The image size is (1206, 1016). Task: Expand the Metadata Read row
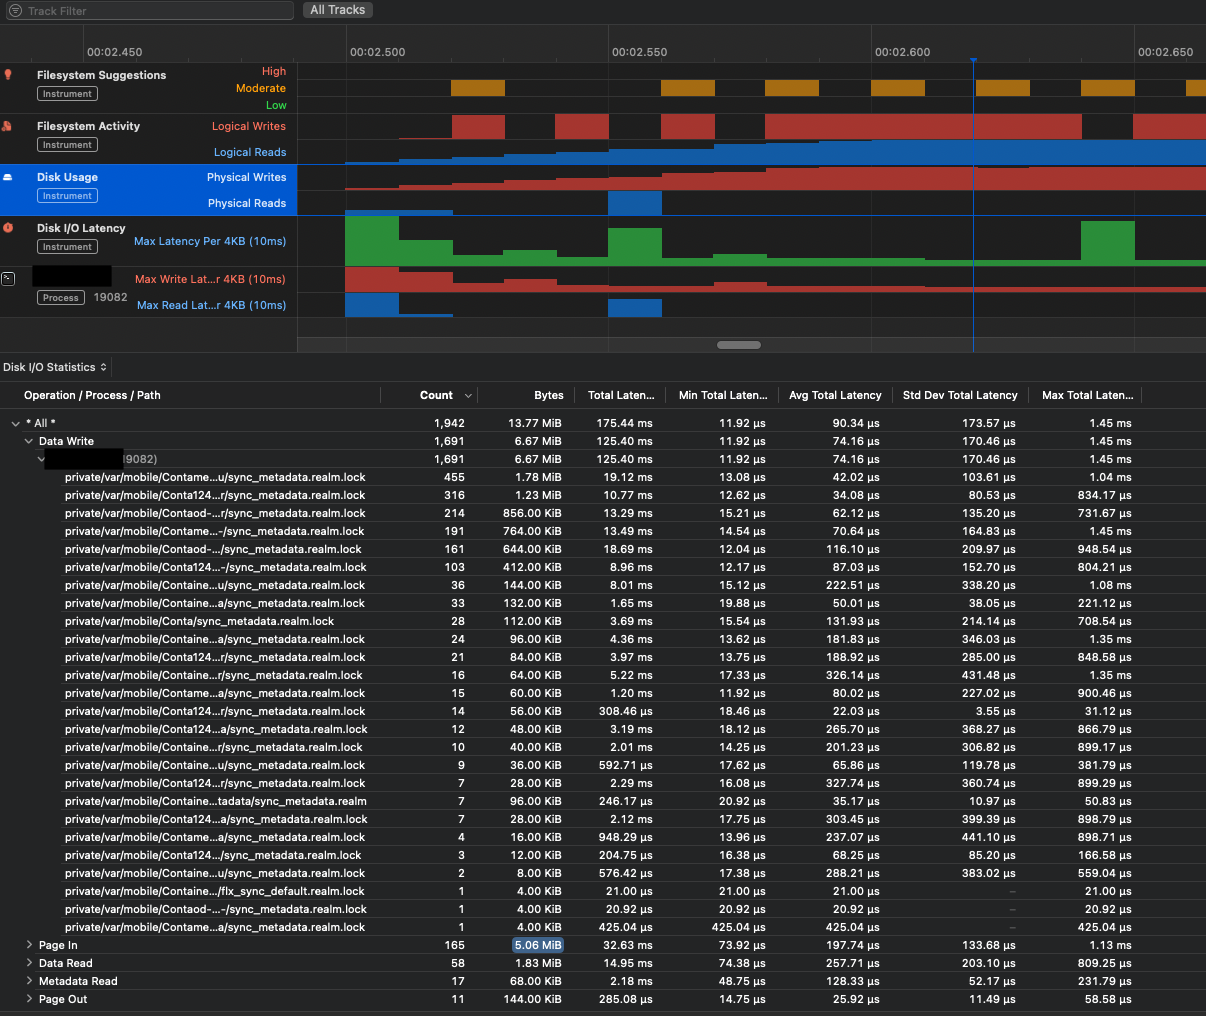[29, 981]
